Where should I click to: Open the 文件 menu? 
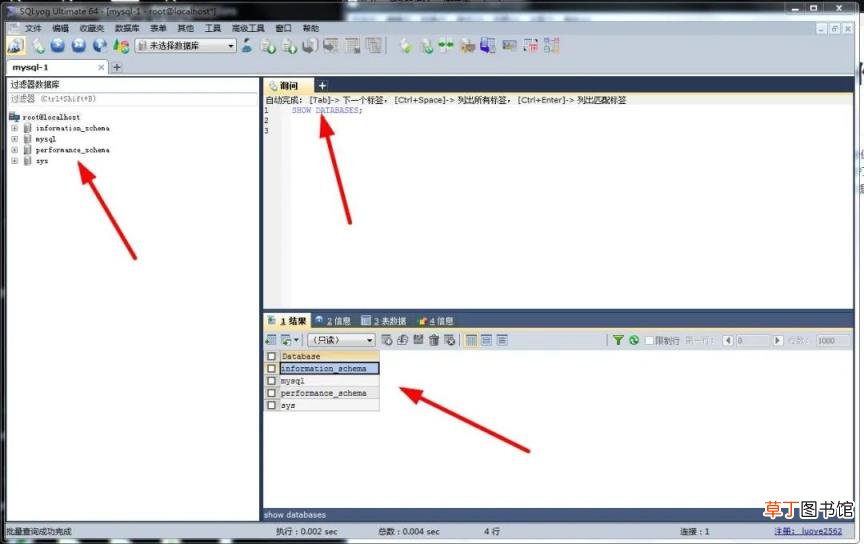click(33, 28)
